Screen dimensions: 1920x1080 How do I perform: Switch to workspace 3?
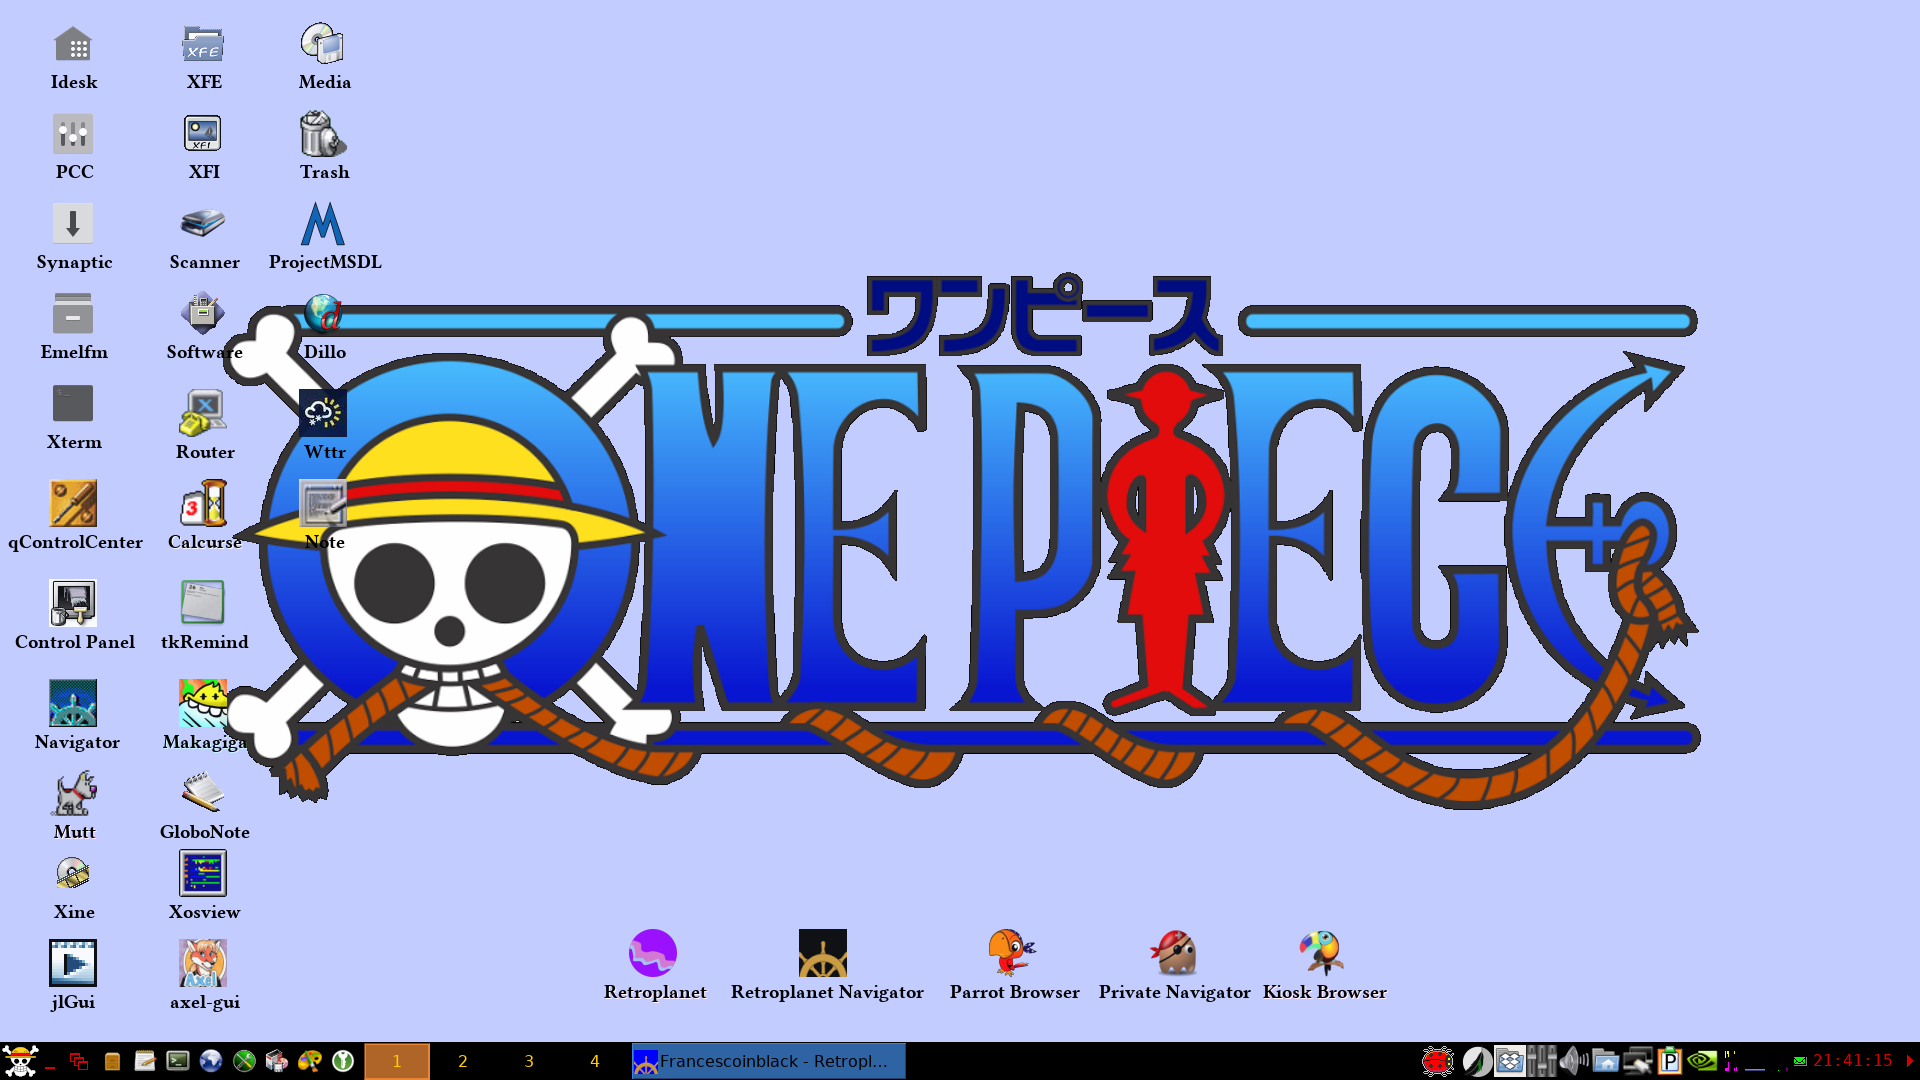[529, 1061]
